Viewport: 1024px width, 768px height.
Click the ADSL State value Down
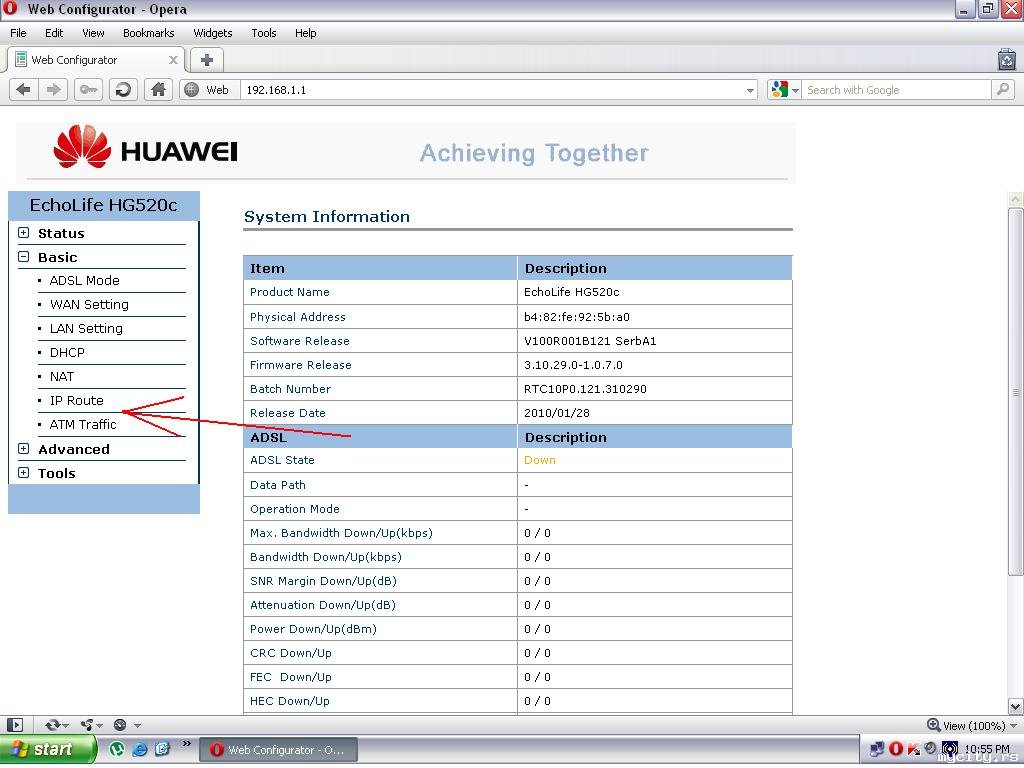[539, 460]
